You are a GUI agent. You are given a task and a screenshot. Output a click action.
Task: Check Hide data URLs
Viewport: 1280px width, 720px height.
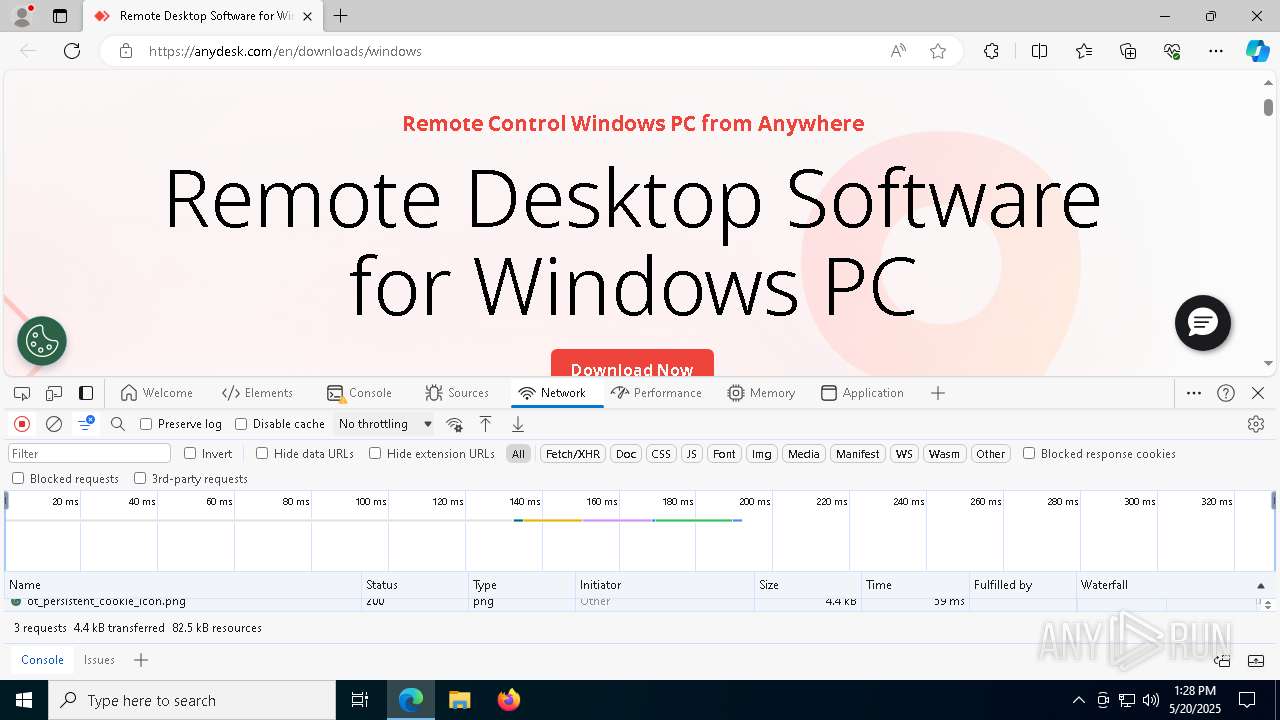(262, 453)
